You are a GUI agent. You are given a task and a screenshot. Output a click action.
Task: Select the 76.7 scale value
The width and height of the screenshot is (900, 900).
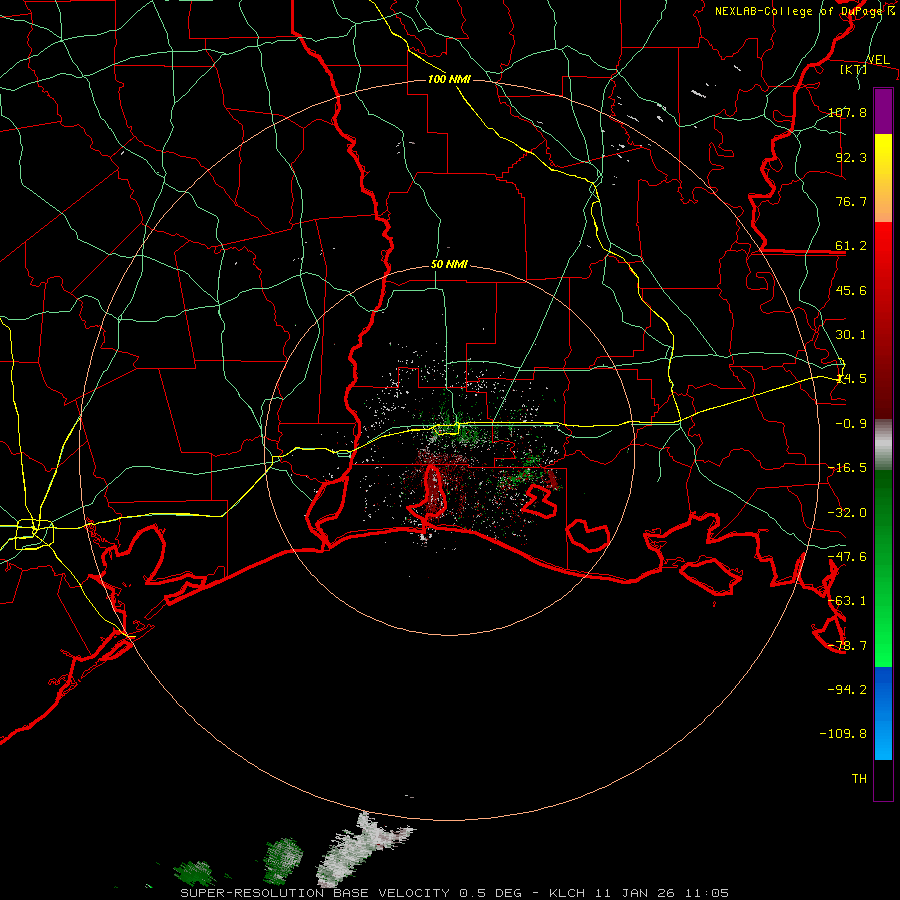(851, 201)
